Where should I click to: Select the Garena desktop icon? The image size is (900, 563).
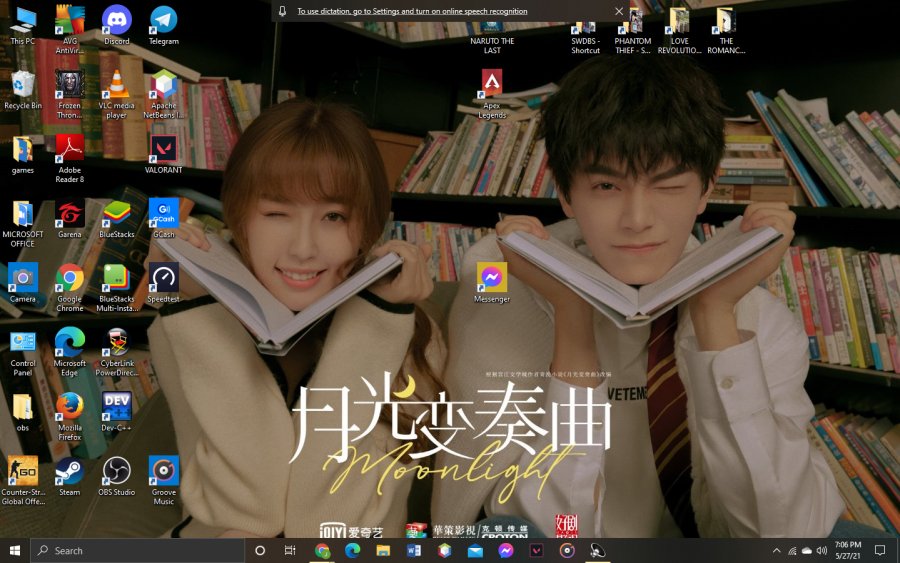[x=69, y=213]
